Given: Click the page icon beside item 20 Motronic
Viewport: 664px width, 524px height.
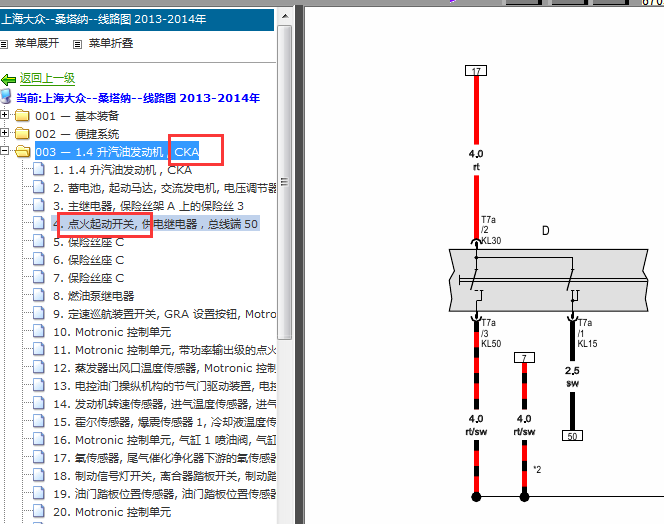Looking at the screenshot, I should click(39, 511).
